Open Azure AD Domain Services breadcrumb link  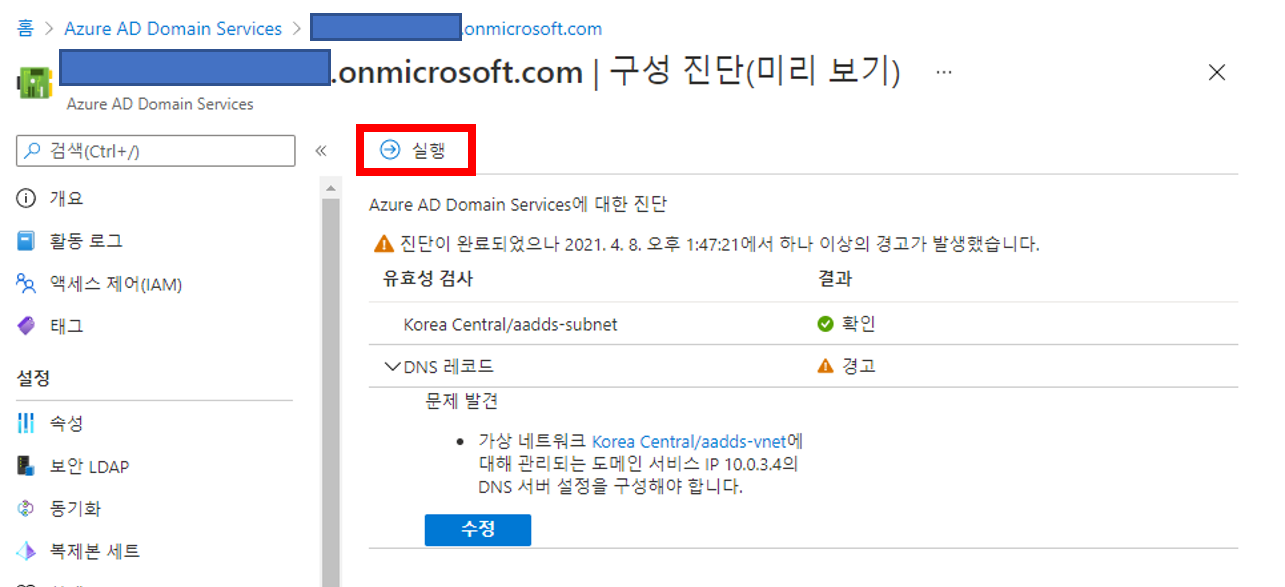[173, 29]
